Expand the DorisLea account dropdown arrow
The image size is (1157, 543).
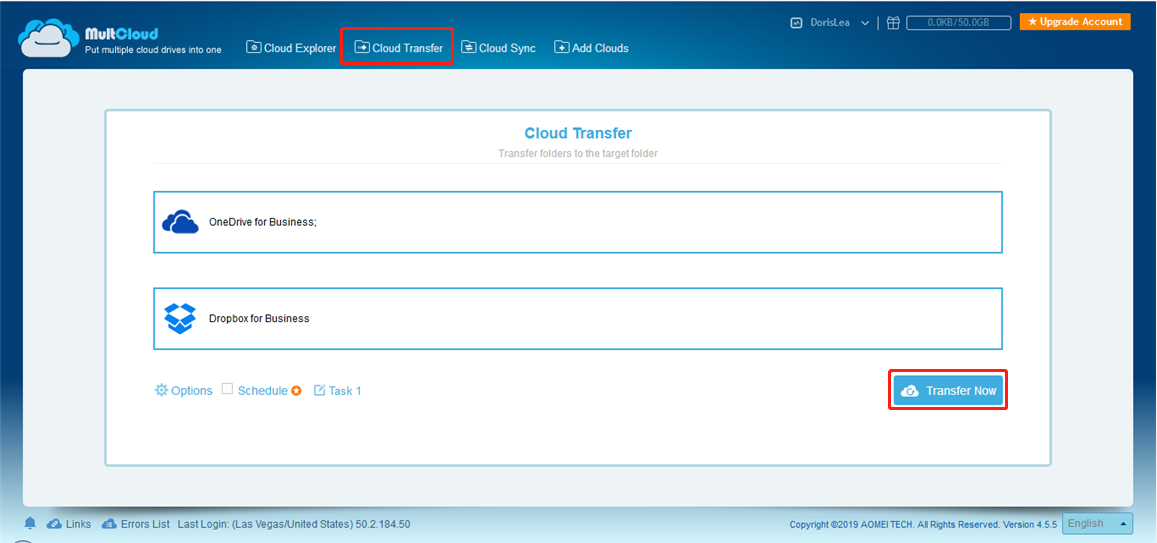(x=865, y=23)
